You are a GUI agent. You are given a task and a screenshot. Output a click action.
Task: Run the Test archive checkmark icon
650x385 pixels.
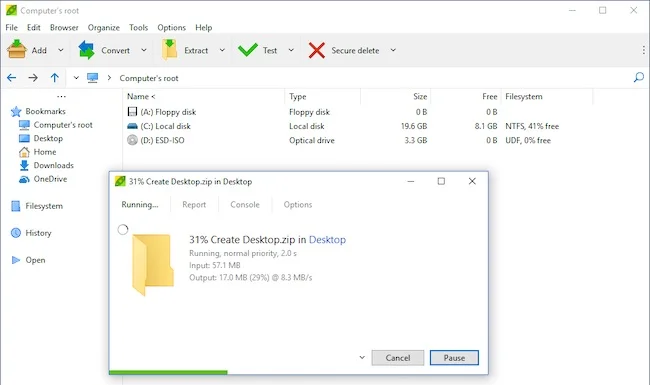pyautogui.click(x=247, y=50)
